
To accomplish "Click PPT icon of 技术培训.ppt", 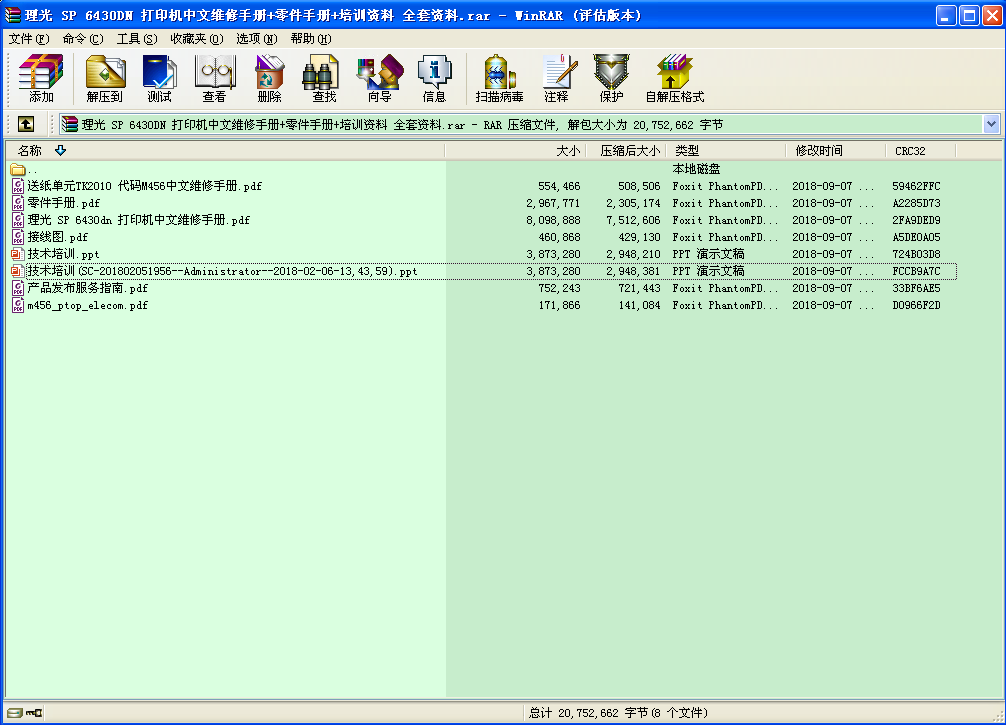I will pyautogui.click(x=18, y=254).
